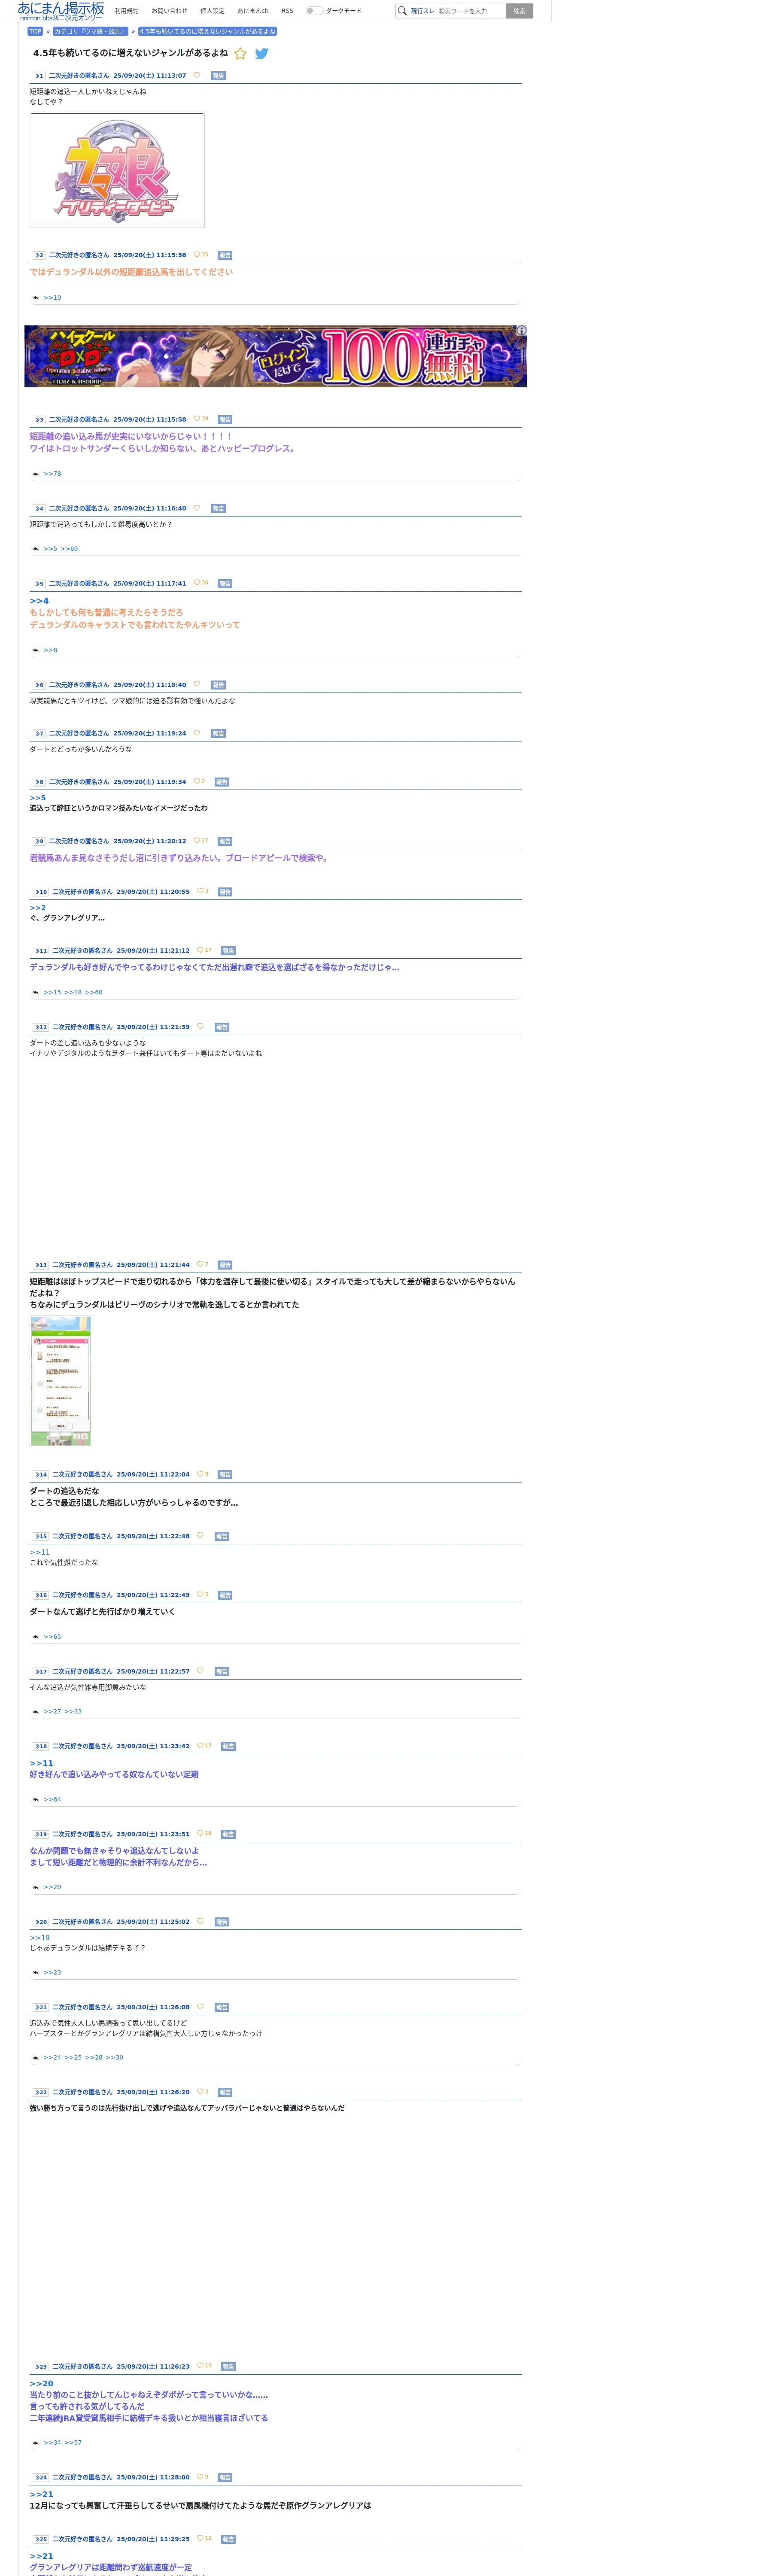Favorite the thread with the star icon

coord(240,54)
